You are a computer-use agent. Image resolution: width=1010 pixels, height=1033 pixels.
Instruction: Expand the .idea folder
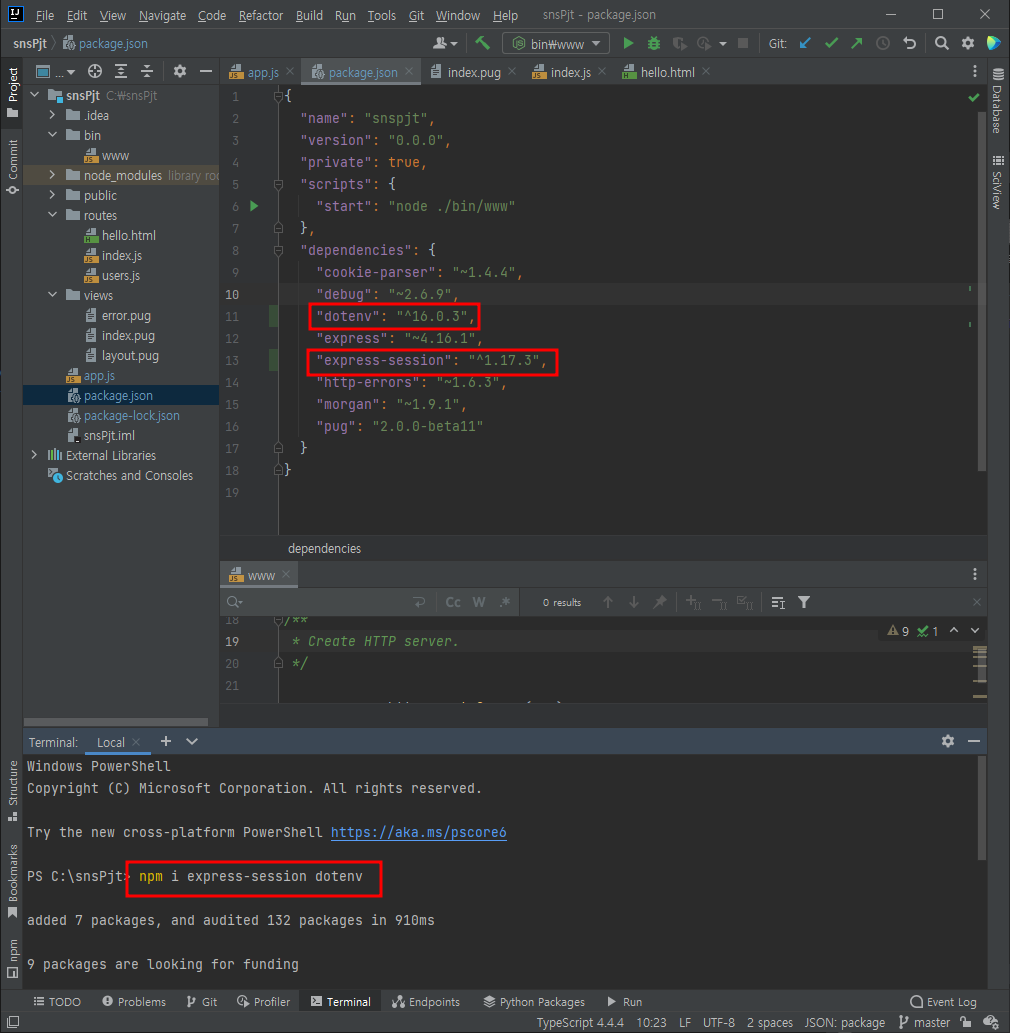[x=53, y=115]
